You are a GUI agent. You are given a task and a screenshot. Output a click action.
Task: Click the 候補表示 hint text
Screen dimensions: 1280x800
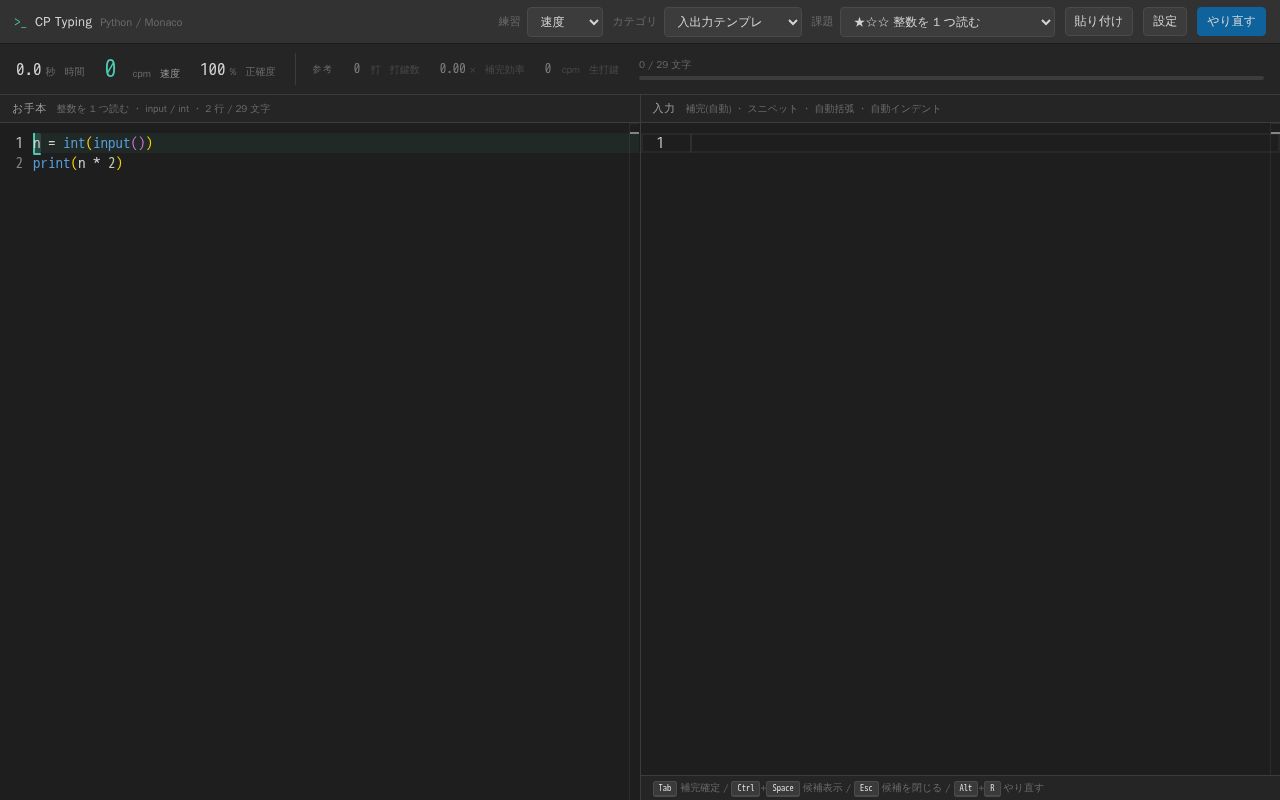(822, 788)
